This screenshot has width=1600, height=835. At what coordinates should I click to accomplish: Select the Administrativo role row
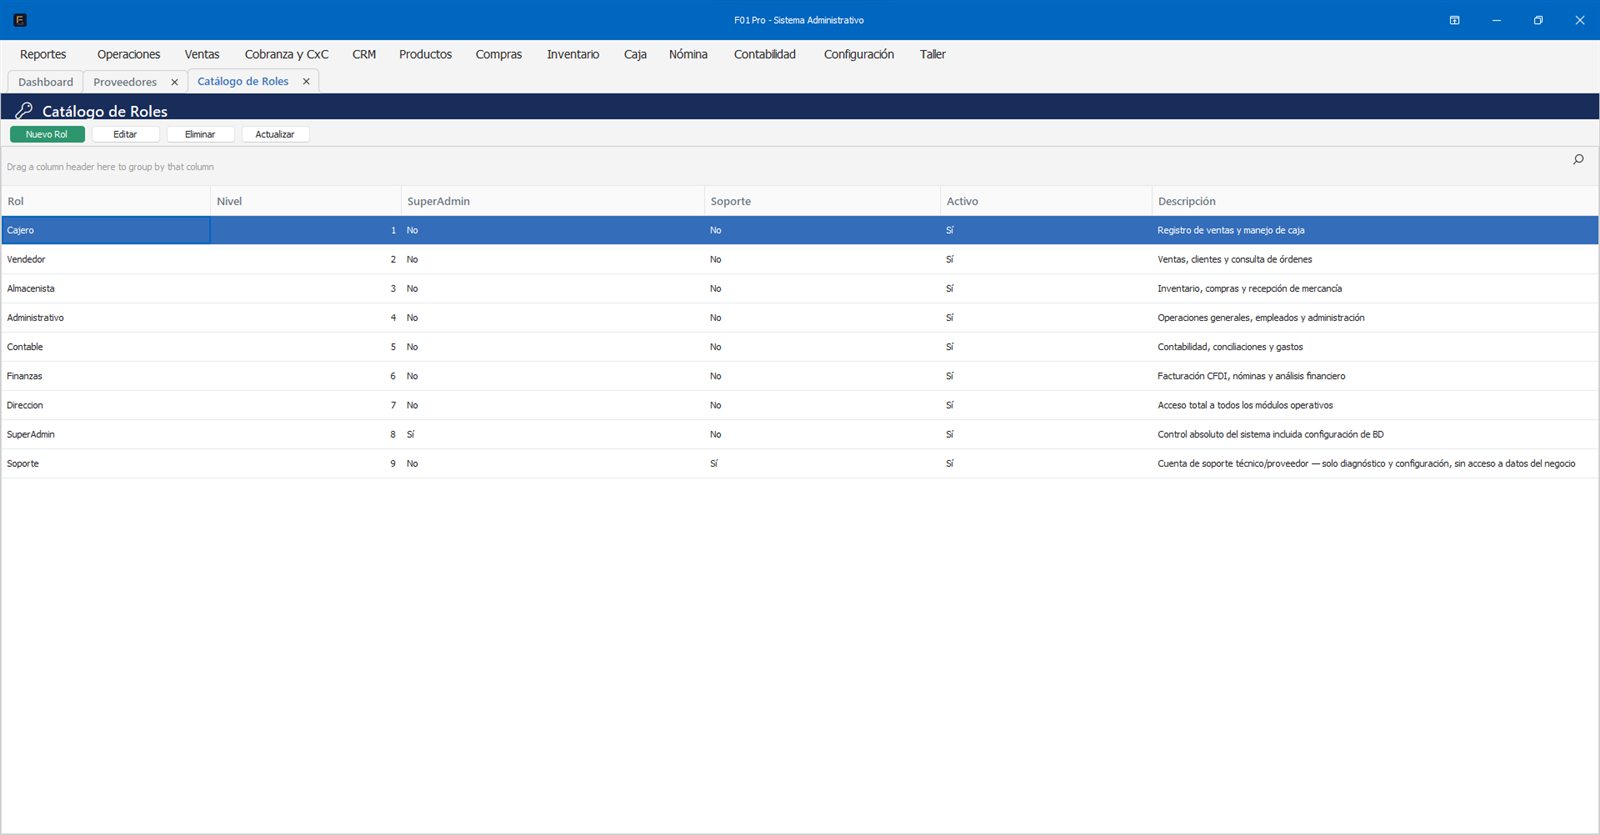pyautogui.click(x=800, y=318)
